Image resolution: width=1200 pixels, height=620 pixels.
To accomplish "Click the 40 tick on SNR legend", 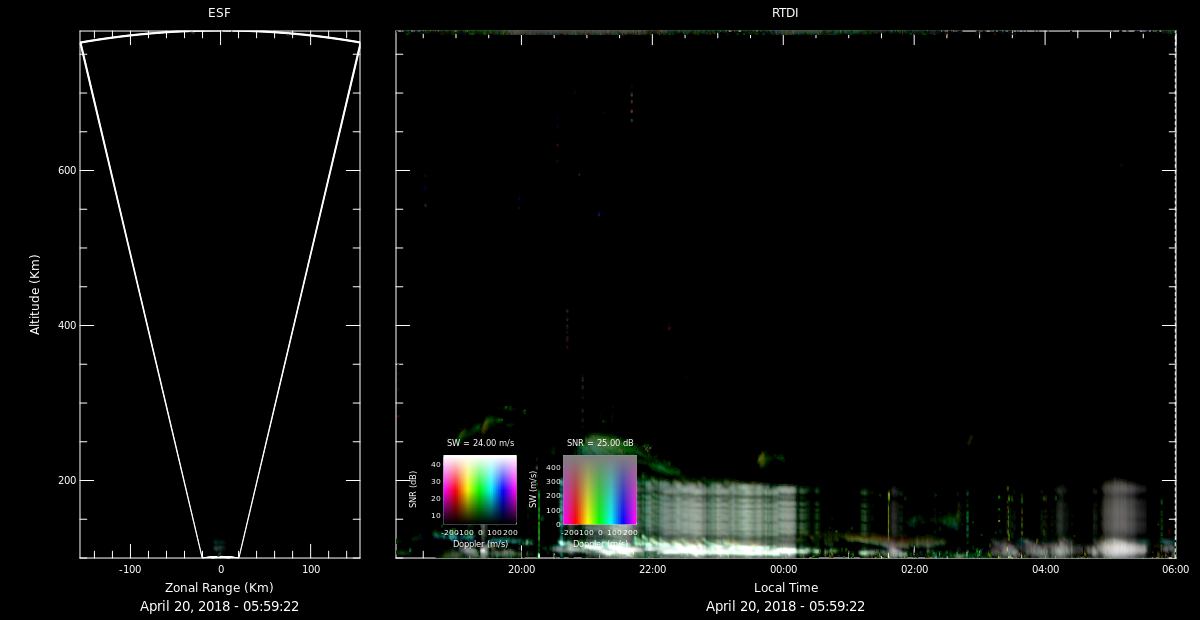I will [436, 464].
